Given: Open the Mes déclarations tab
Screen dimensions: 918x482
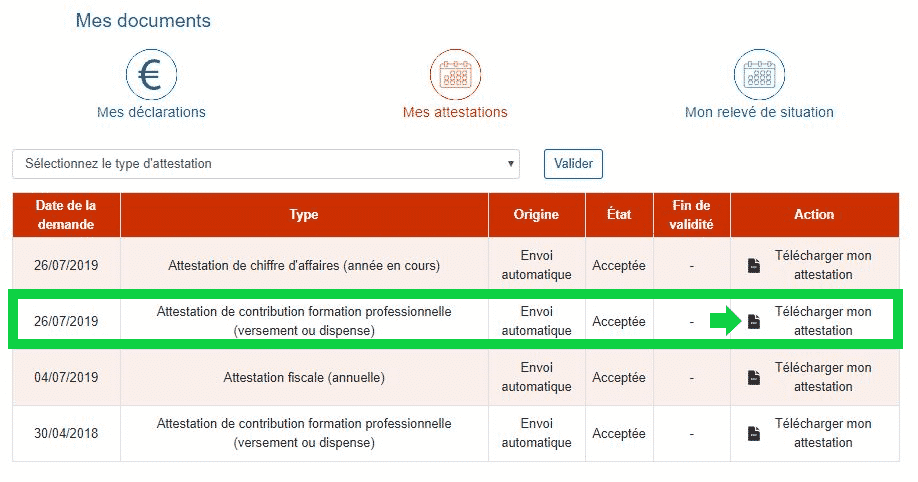Looking at the screenshot, I should click(x=151, y=113).
